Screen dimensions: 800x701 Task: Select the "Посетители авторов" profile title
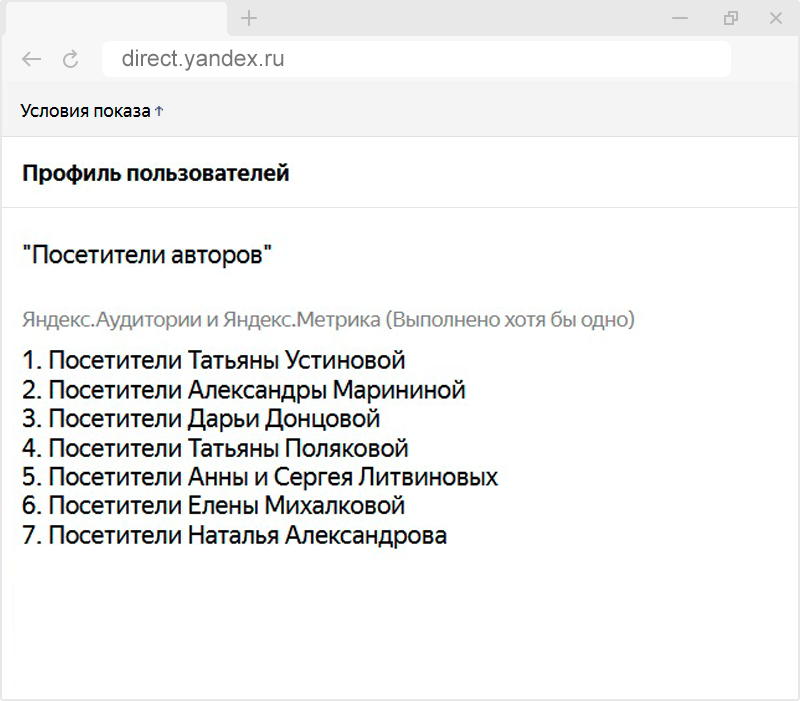tap(147, 255)
